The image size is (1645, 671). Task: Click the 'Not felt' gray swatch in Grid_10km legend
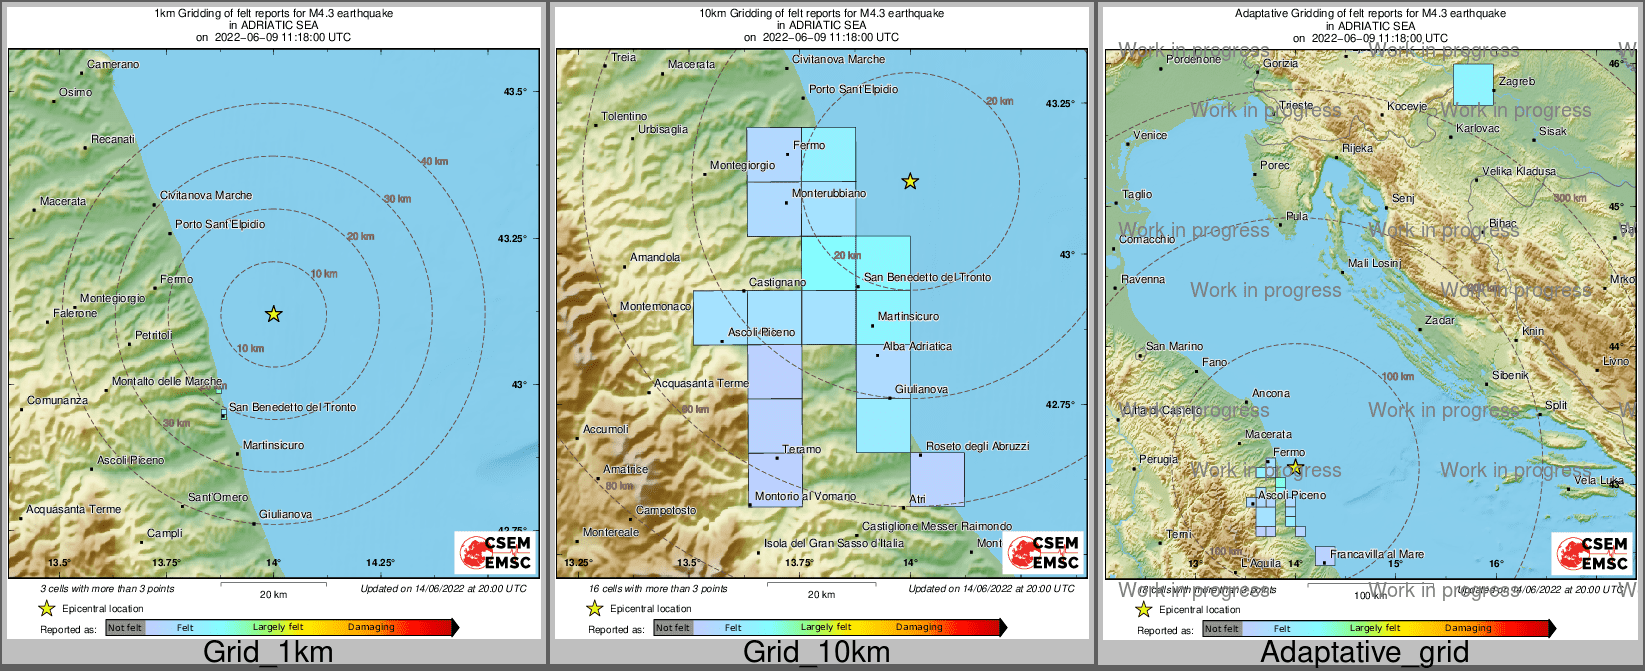pos(673,627)
